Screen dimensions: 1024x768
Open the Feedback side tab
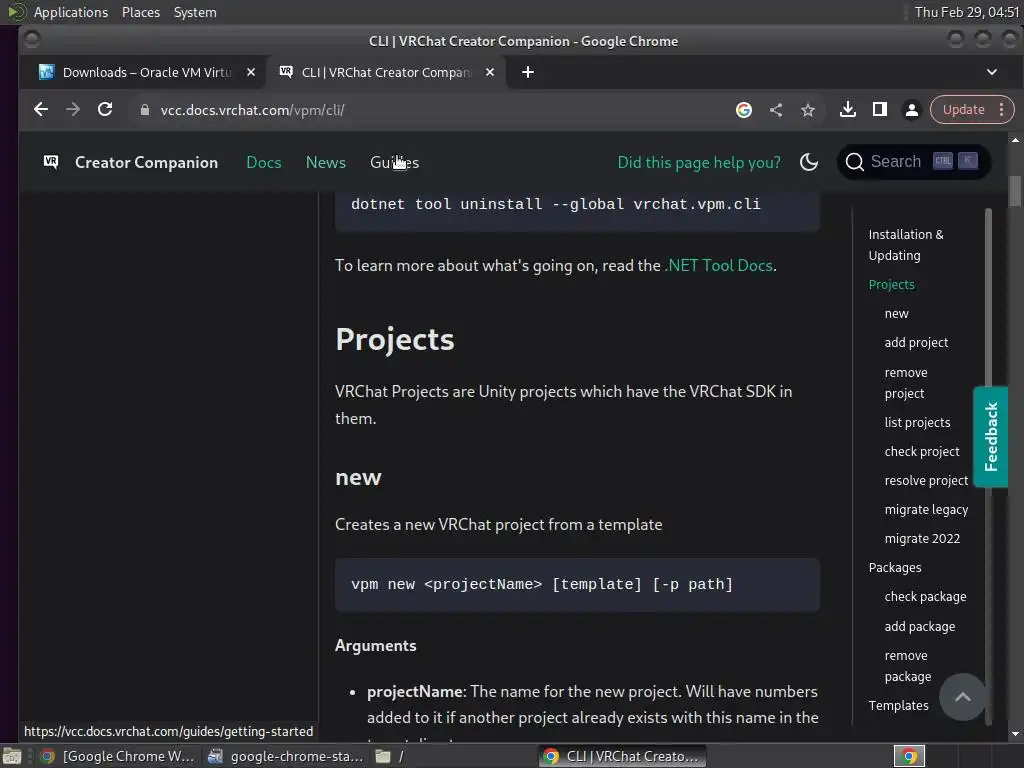[990, 437]
